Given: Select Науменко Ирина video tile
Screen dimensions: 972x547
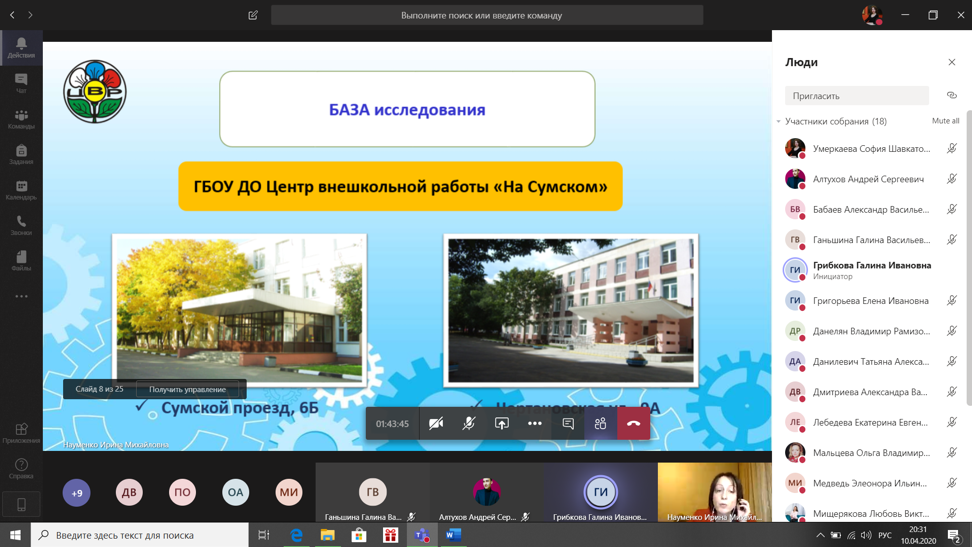Looking at the screenshot, I should [714, 492].
